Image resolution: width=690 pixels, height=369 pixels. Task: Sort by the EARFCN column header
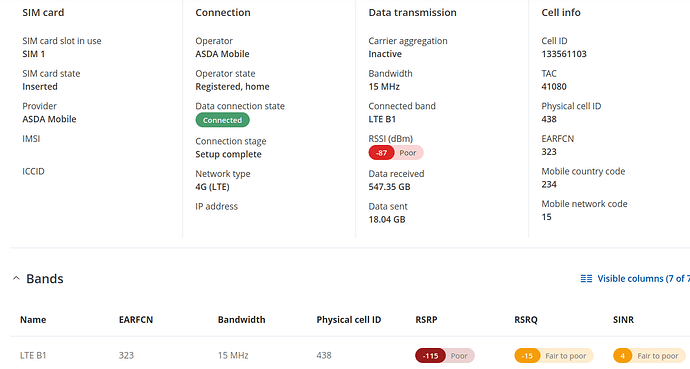[136, 320]
